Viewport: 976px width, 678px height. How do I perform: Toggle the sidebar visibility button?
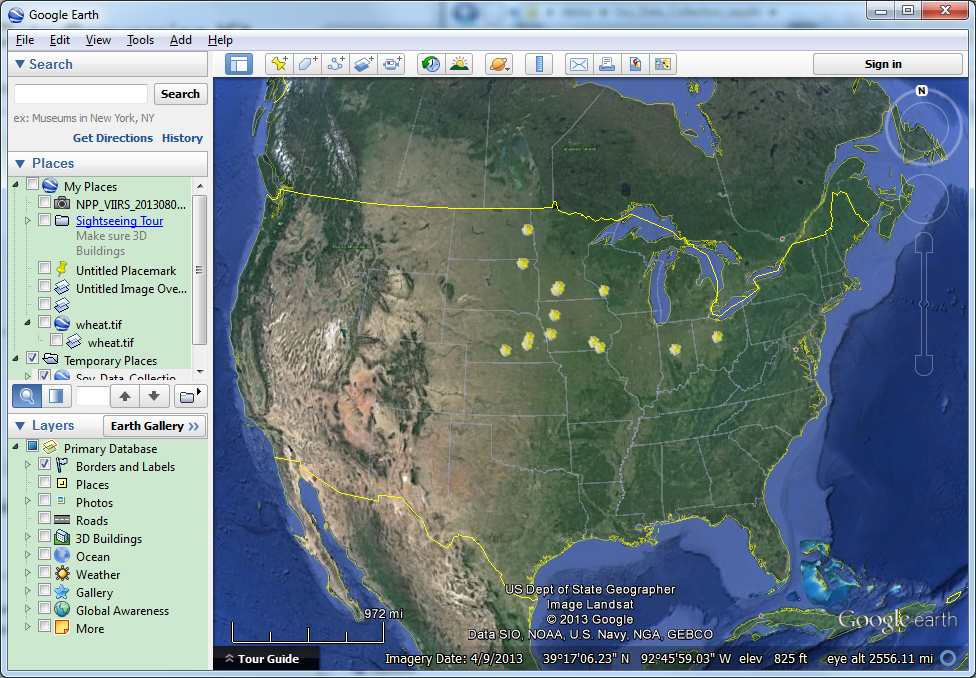pos(239,64)
